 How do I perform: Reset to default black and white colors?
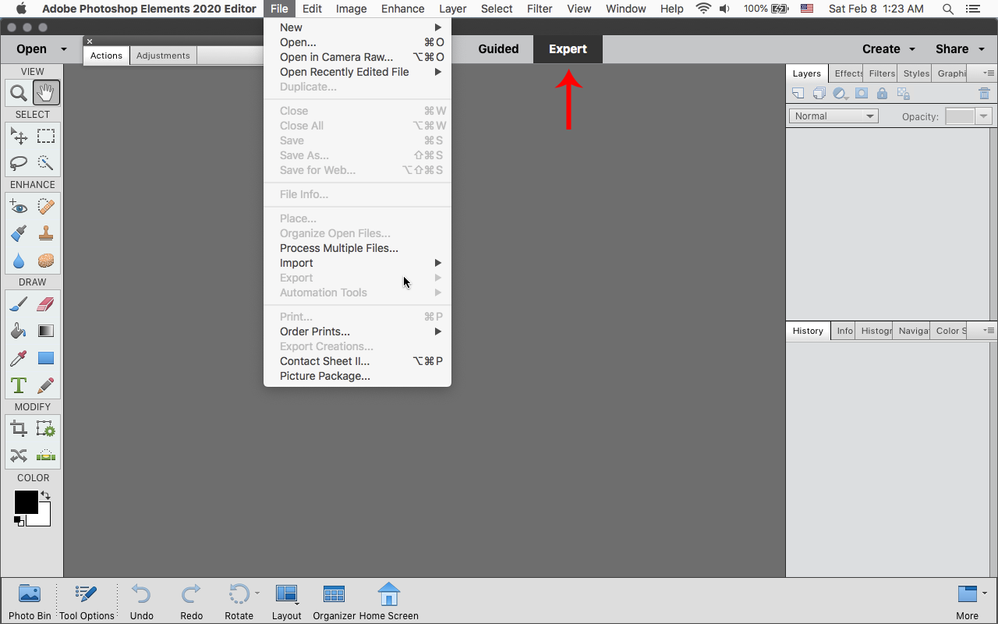click(19, 521)
